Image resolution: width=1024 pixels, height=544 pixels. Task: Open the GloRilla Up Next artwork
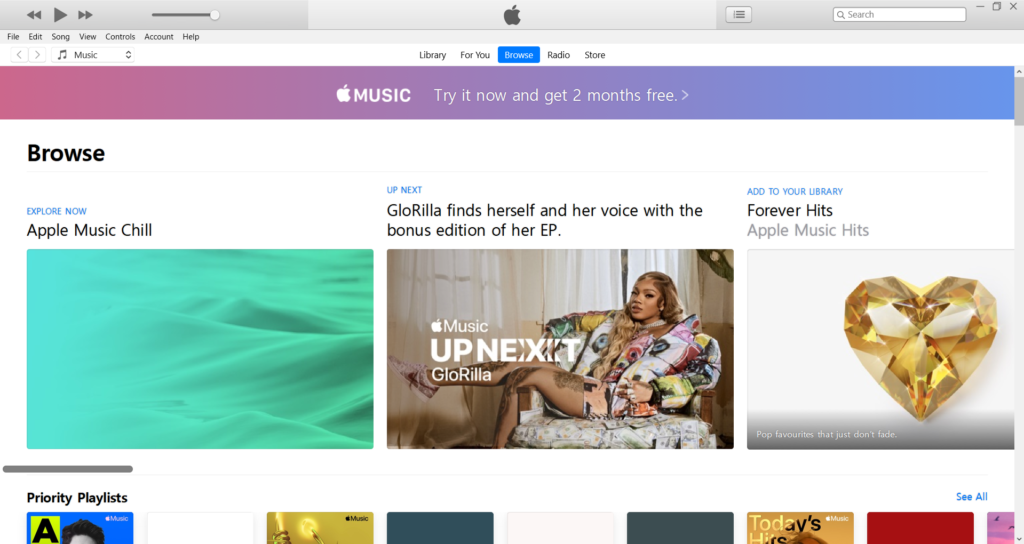pos(560,349)
